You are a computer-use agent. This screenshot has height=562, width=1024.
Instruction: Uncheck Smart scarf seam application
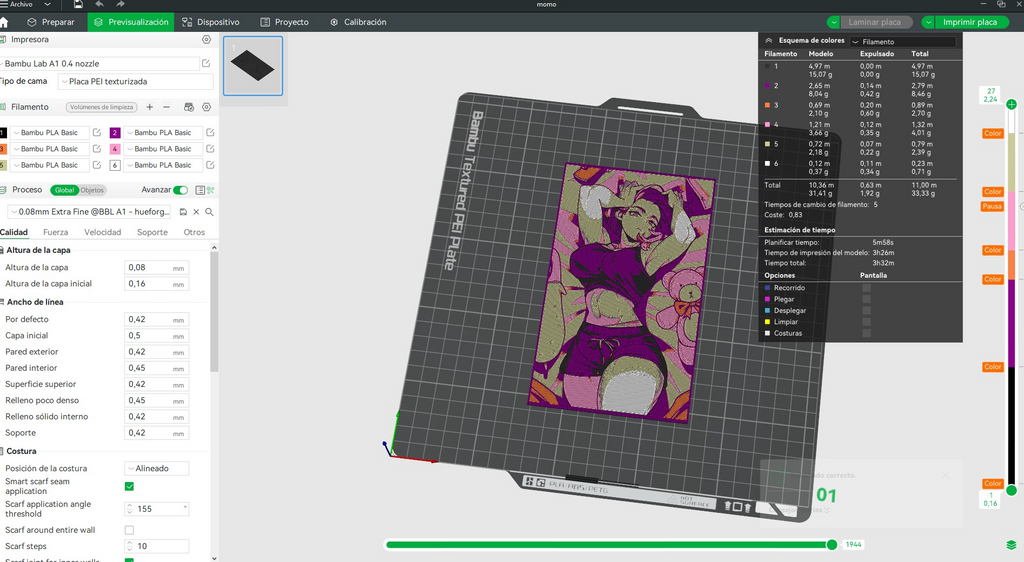coord(129,486)
